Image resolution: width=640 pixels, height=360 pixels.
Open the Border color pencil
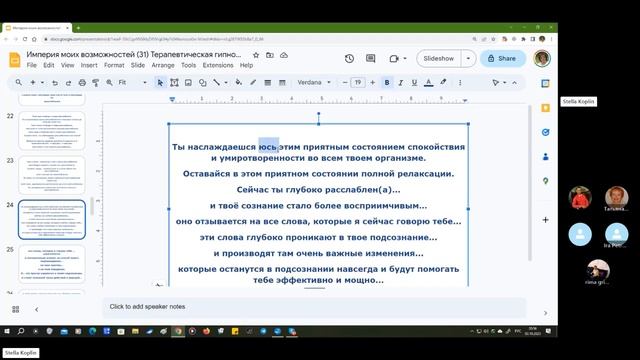point(253,82)
